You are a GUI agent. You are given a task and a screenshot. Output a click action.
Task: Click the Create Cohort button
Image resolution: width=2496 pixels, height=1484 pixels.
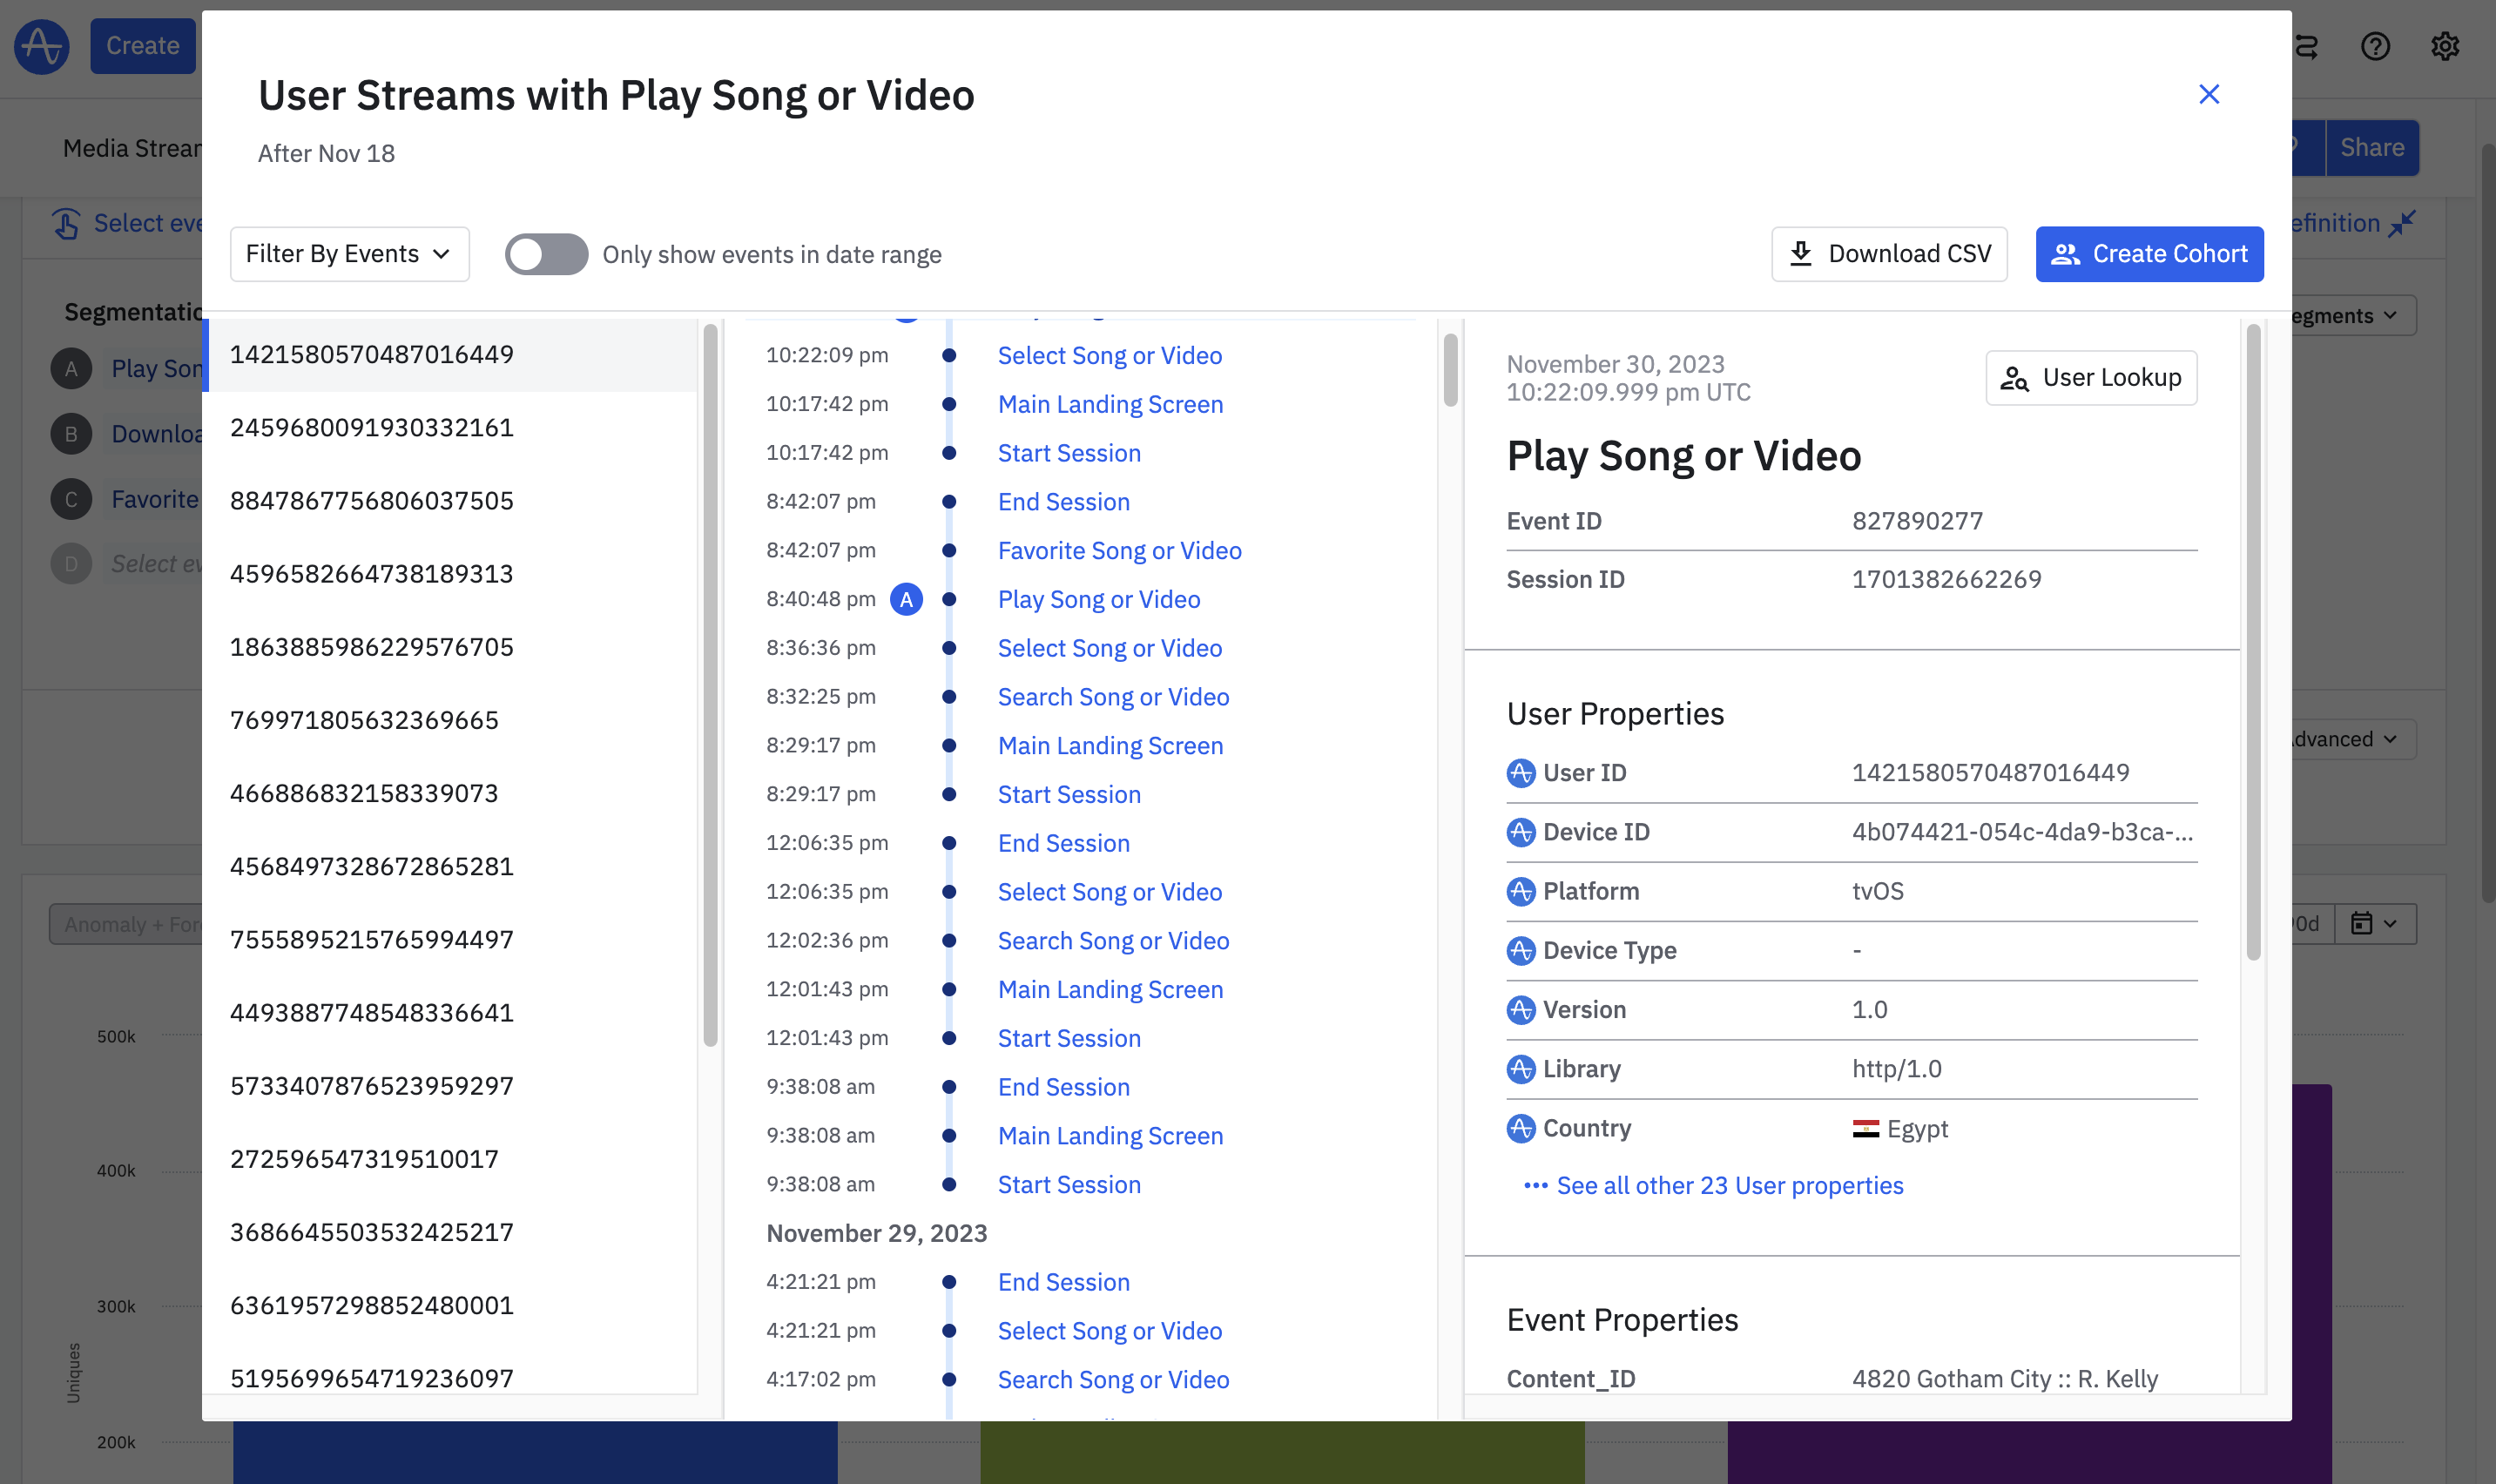2149,254
